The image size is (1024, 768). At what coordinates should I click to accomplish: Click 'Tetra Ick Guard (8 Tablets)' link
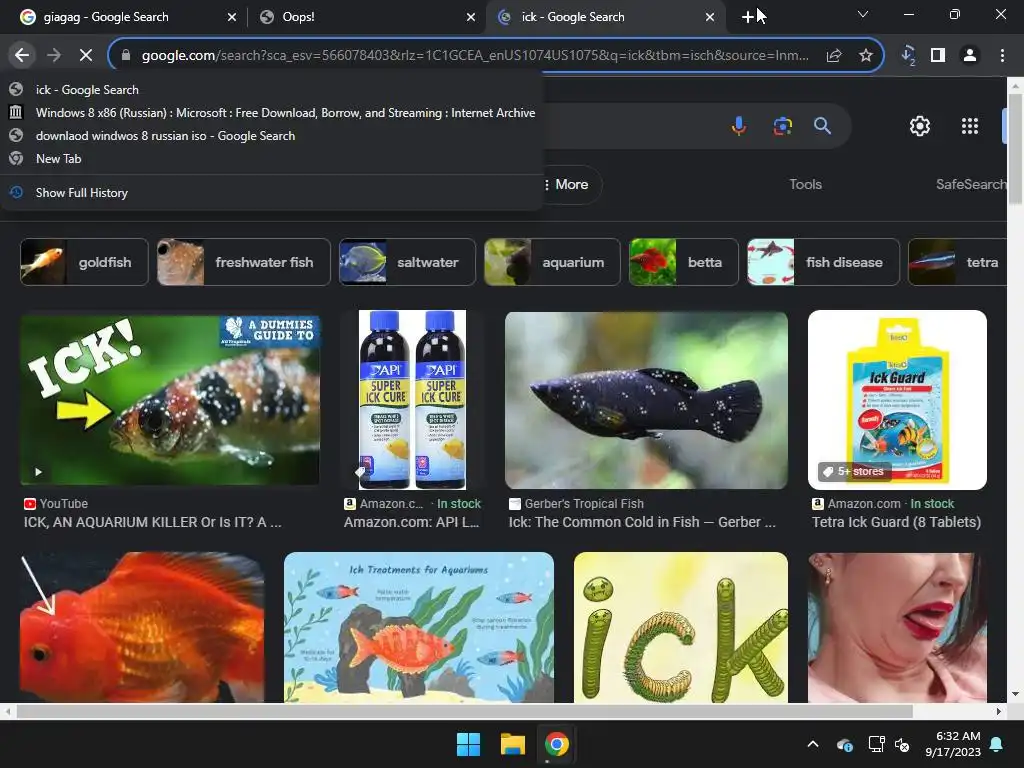[x=896, y=522]
